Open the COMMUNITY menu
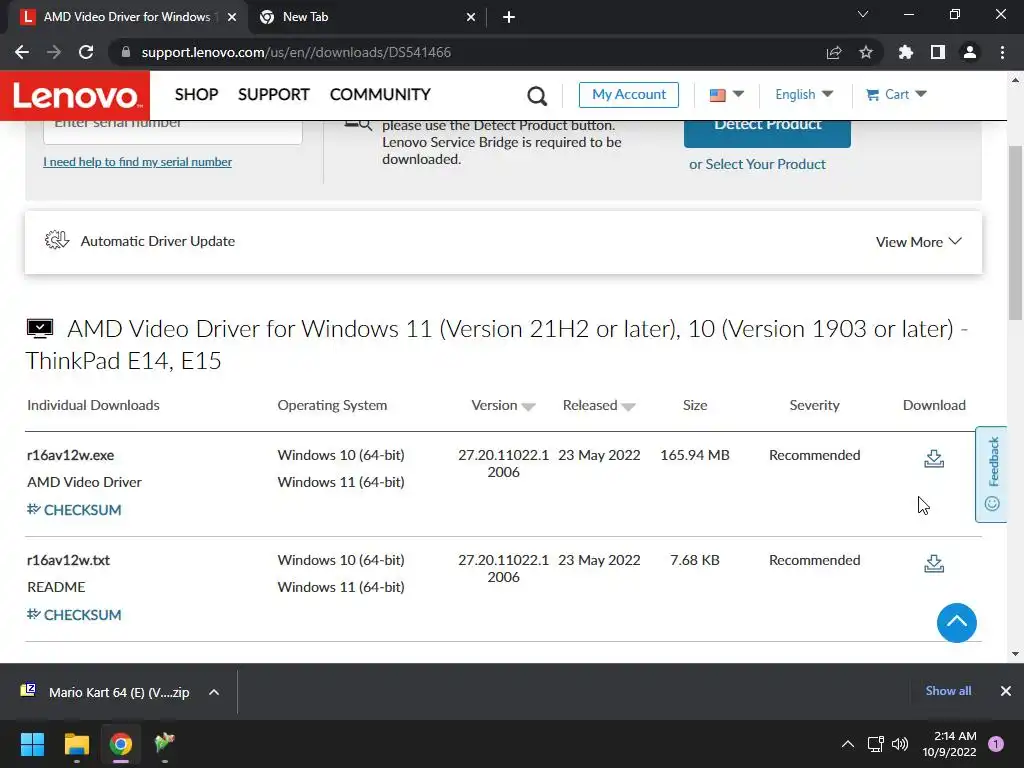Image resolution: width=1024 pixels, height=768 pixels. point(380,95)
